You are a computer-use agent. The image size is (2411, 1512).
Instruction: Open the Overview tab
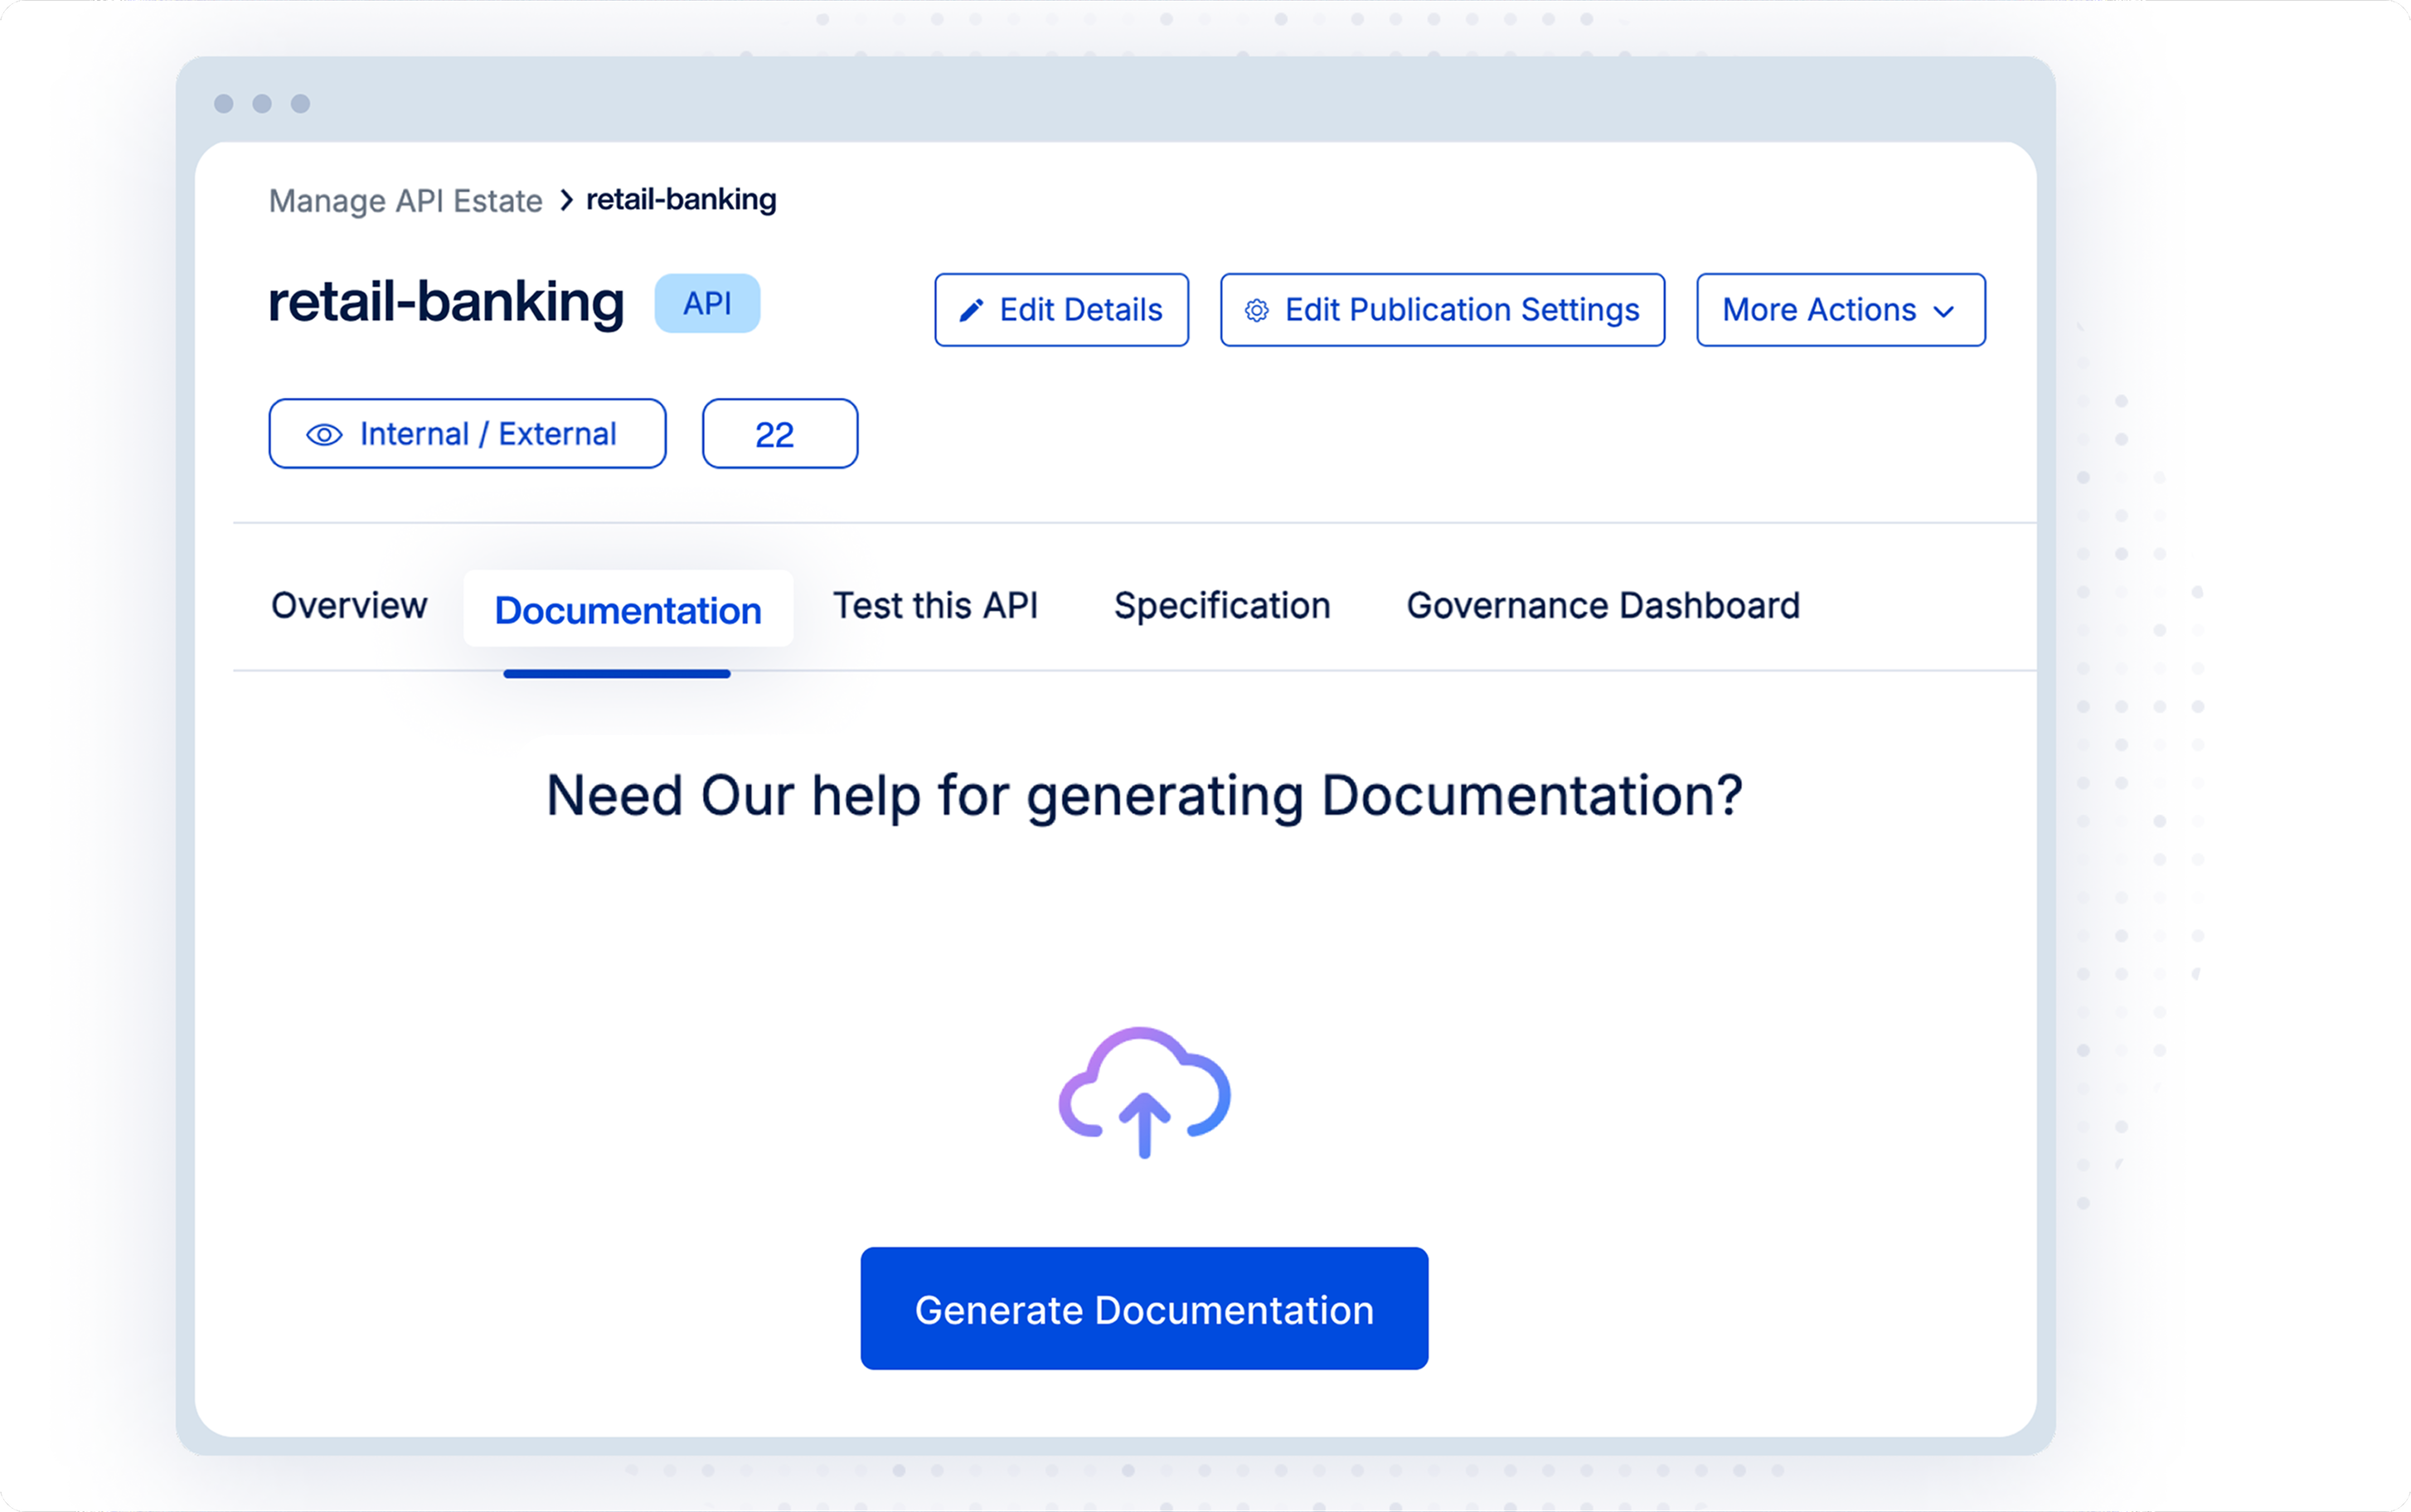click(349, 606)
